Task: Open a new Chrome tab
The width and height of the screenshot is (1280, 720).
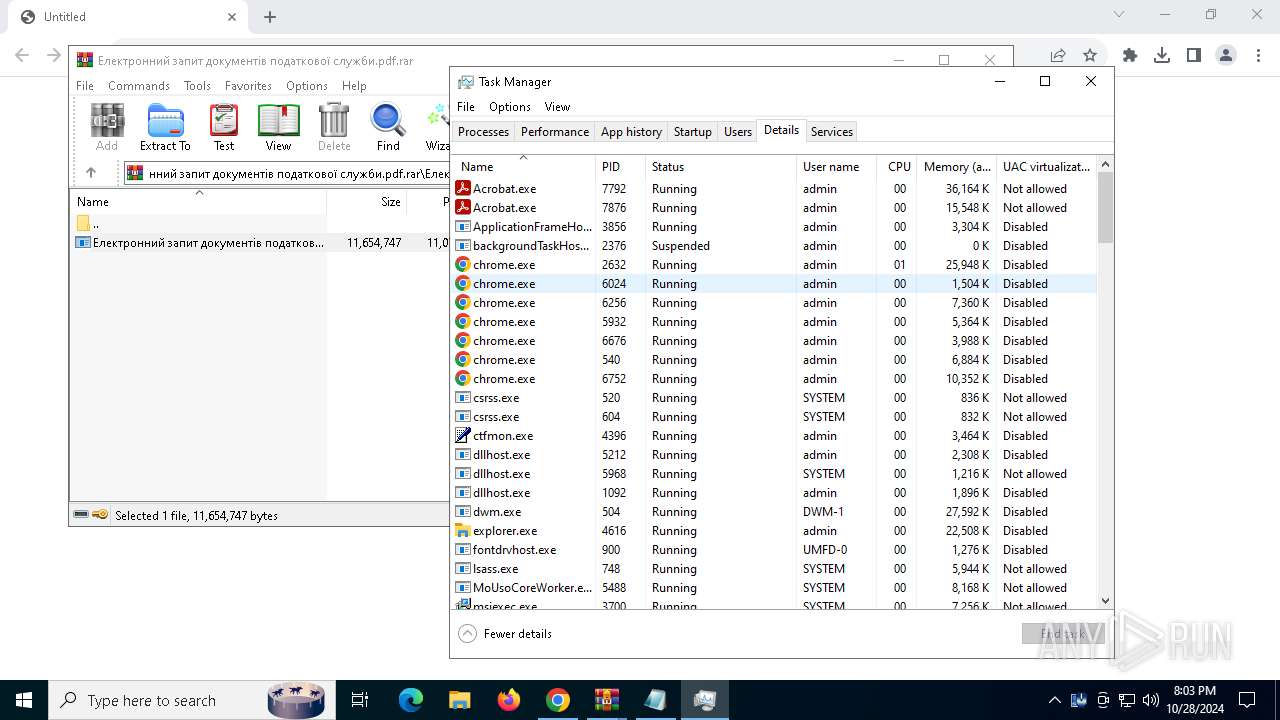Action: 270,17
